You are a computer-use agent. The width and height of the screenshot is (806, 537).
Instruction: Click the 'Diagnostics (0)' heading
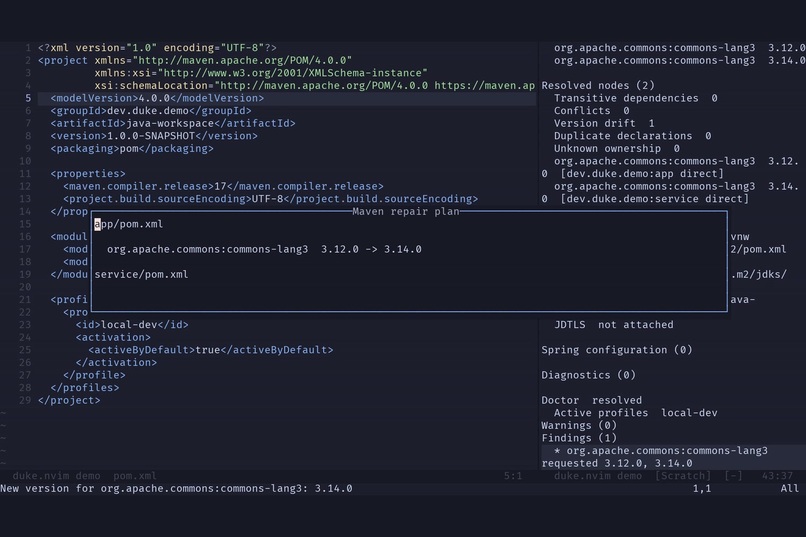pos(589,375)
